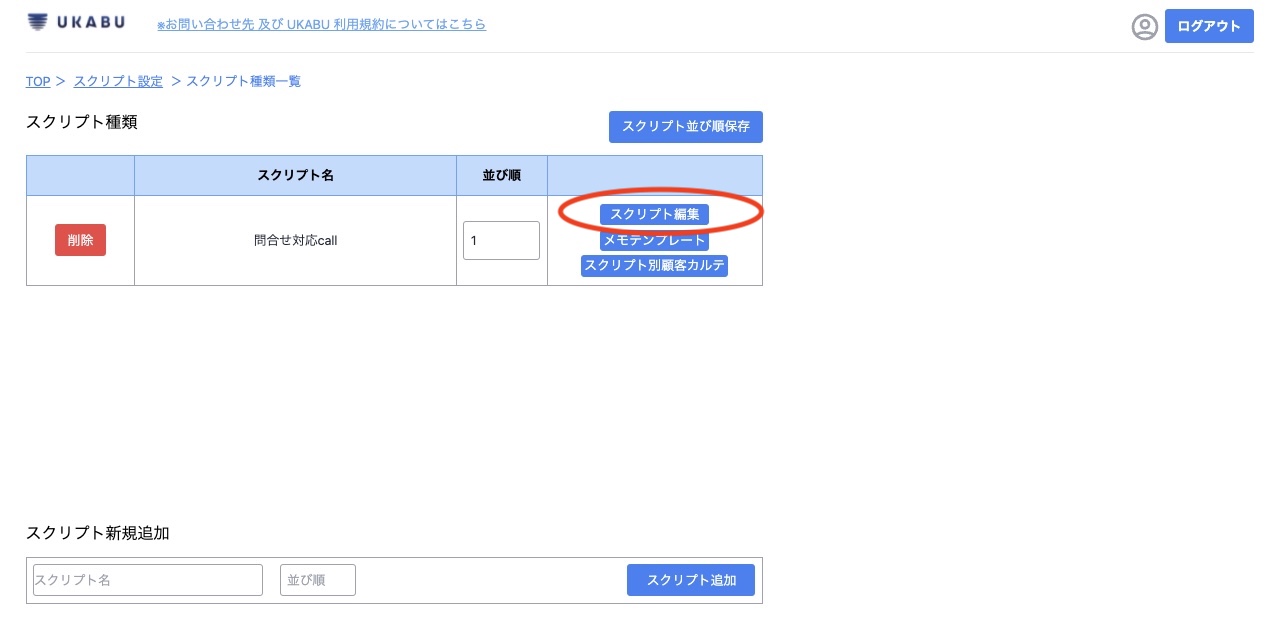Click the UKABU logo
The width and height of the screenshot is (1273, 638).
coord(76,22)
